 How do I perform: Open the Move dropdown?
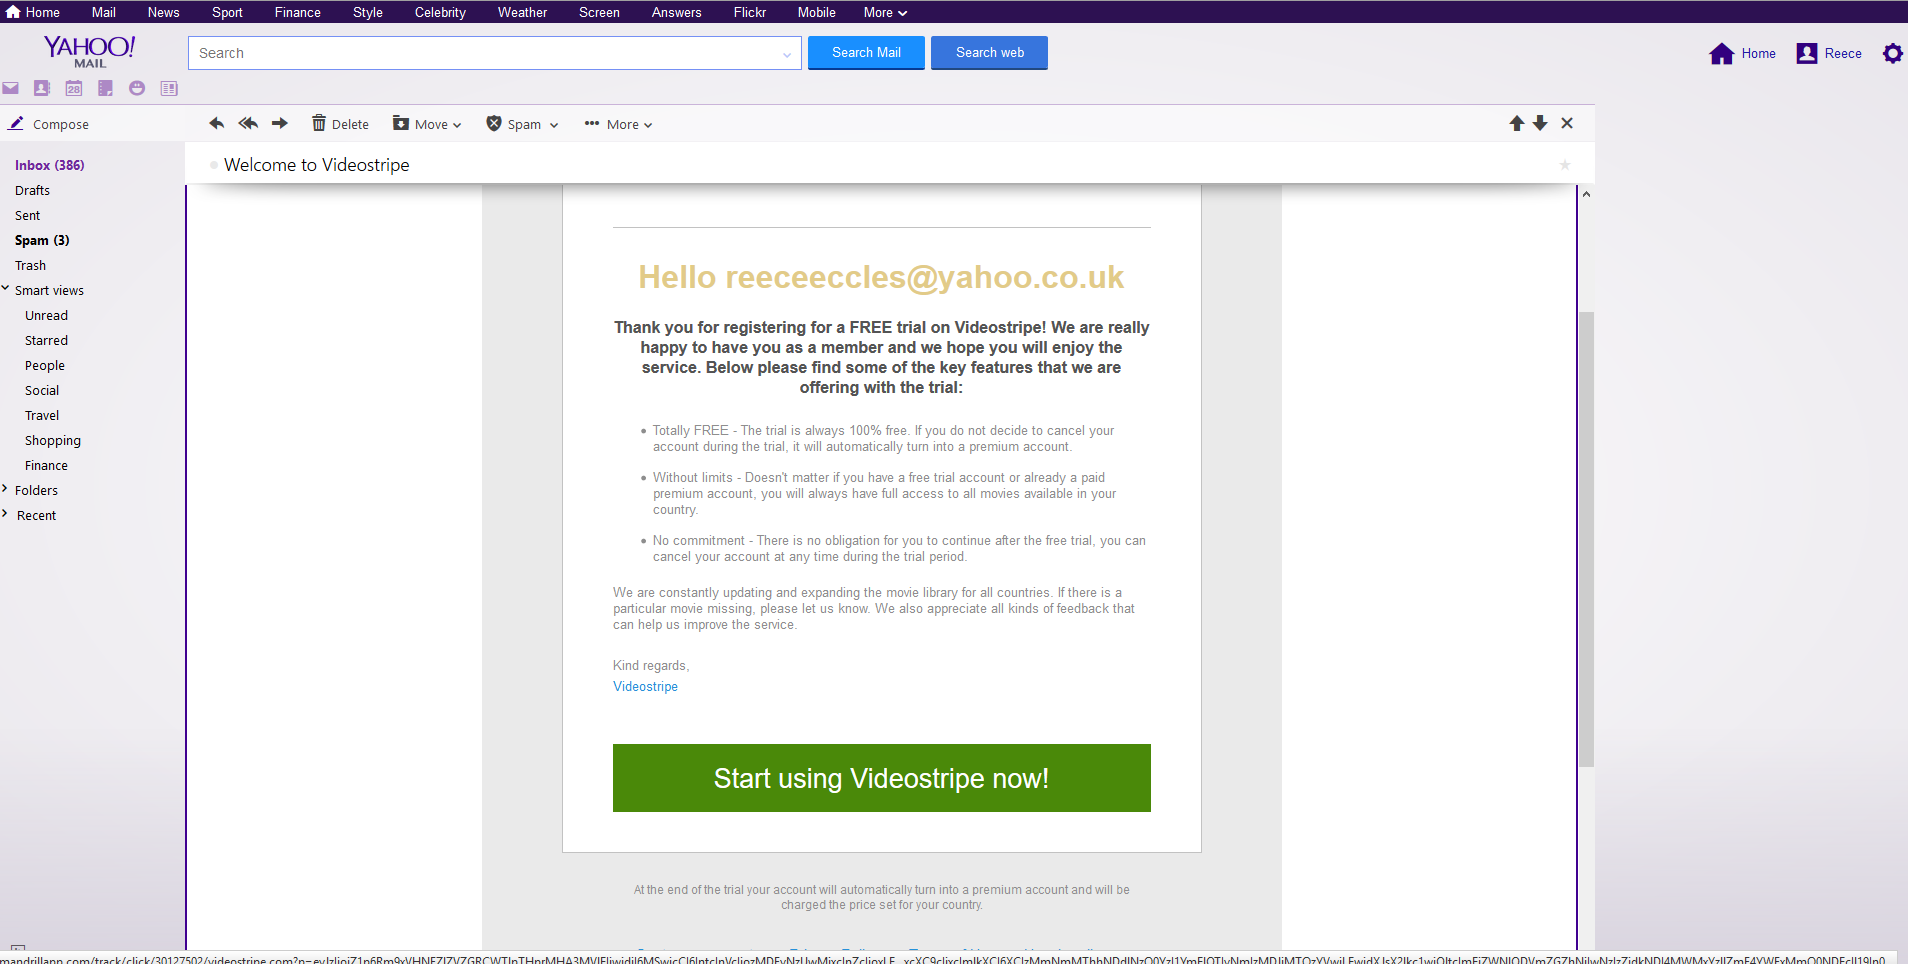(427, 124)
